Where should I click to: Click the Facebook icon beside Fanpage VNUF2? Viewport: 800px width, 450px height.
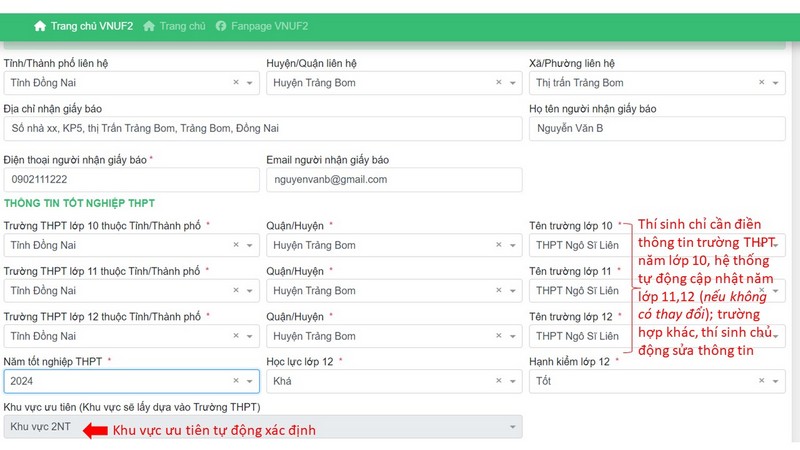[x=221, y=25]
